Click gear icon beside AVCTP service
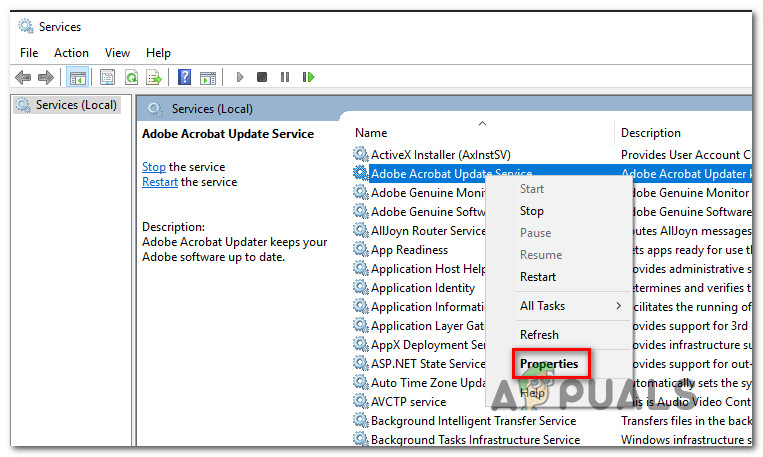 tap(361, 401)
